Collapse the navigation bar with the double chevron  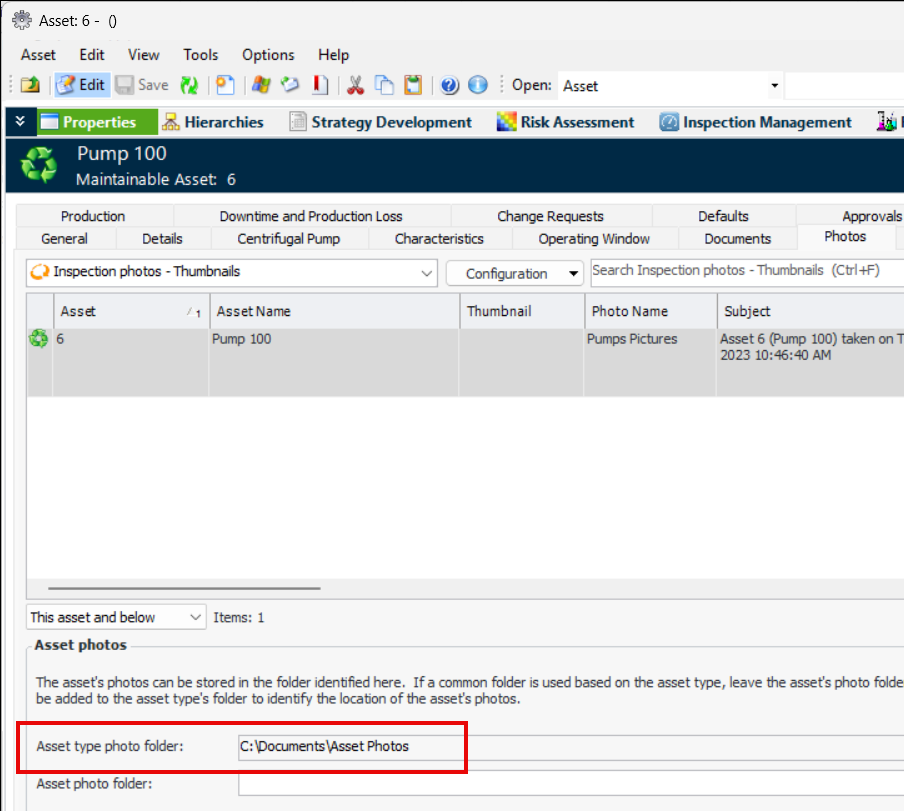(19, 122)
